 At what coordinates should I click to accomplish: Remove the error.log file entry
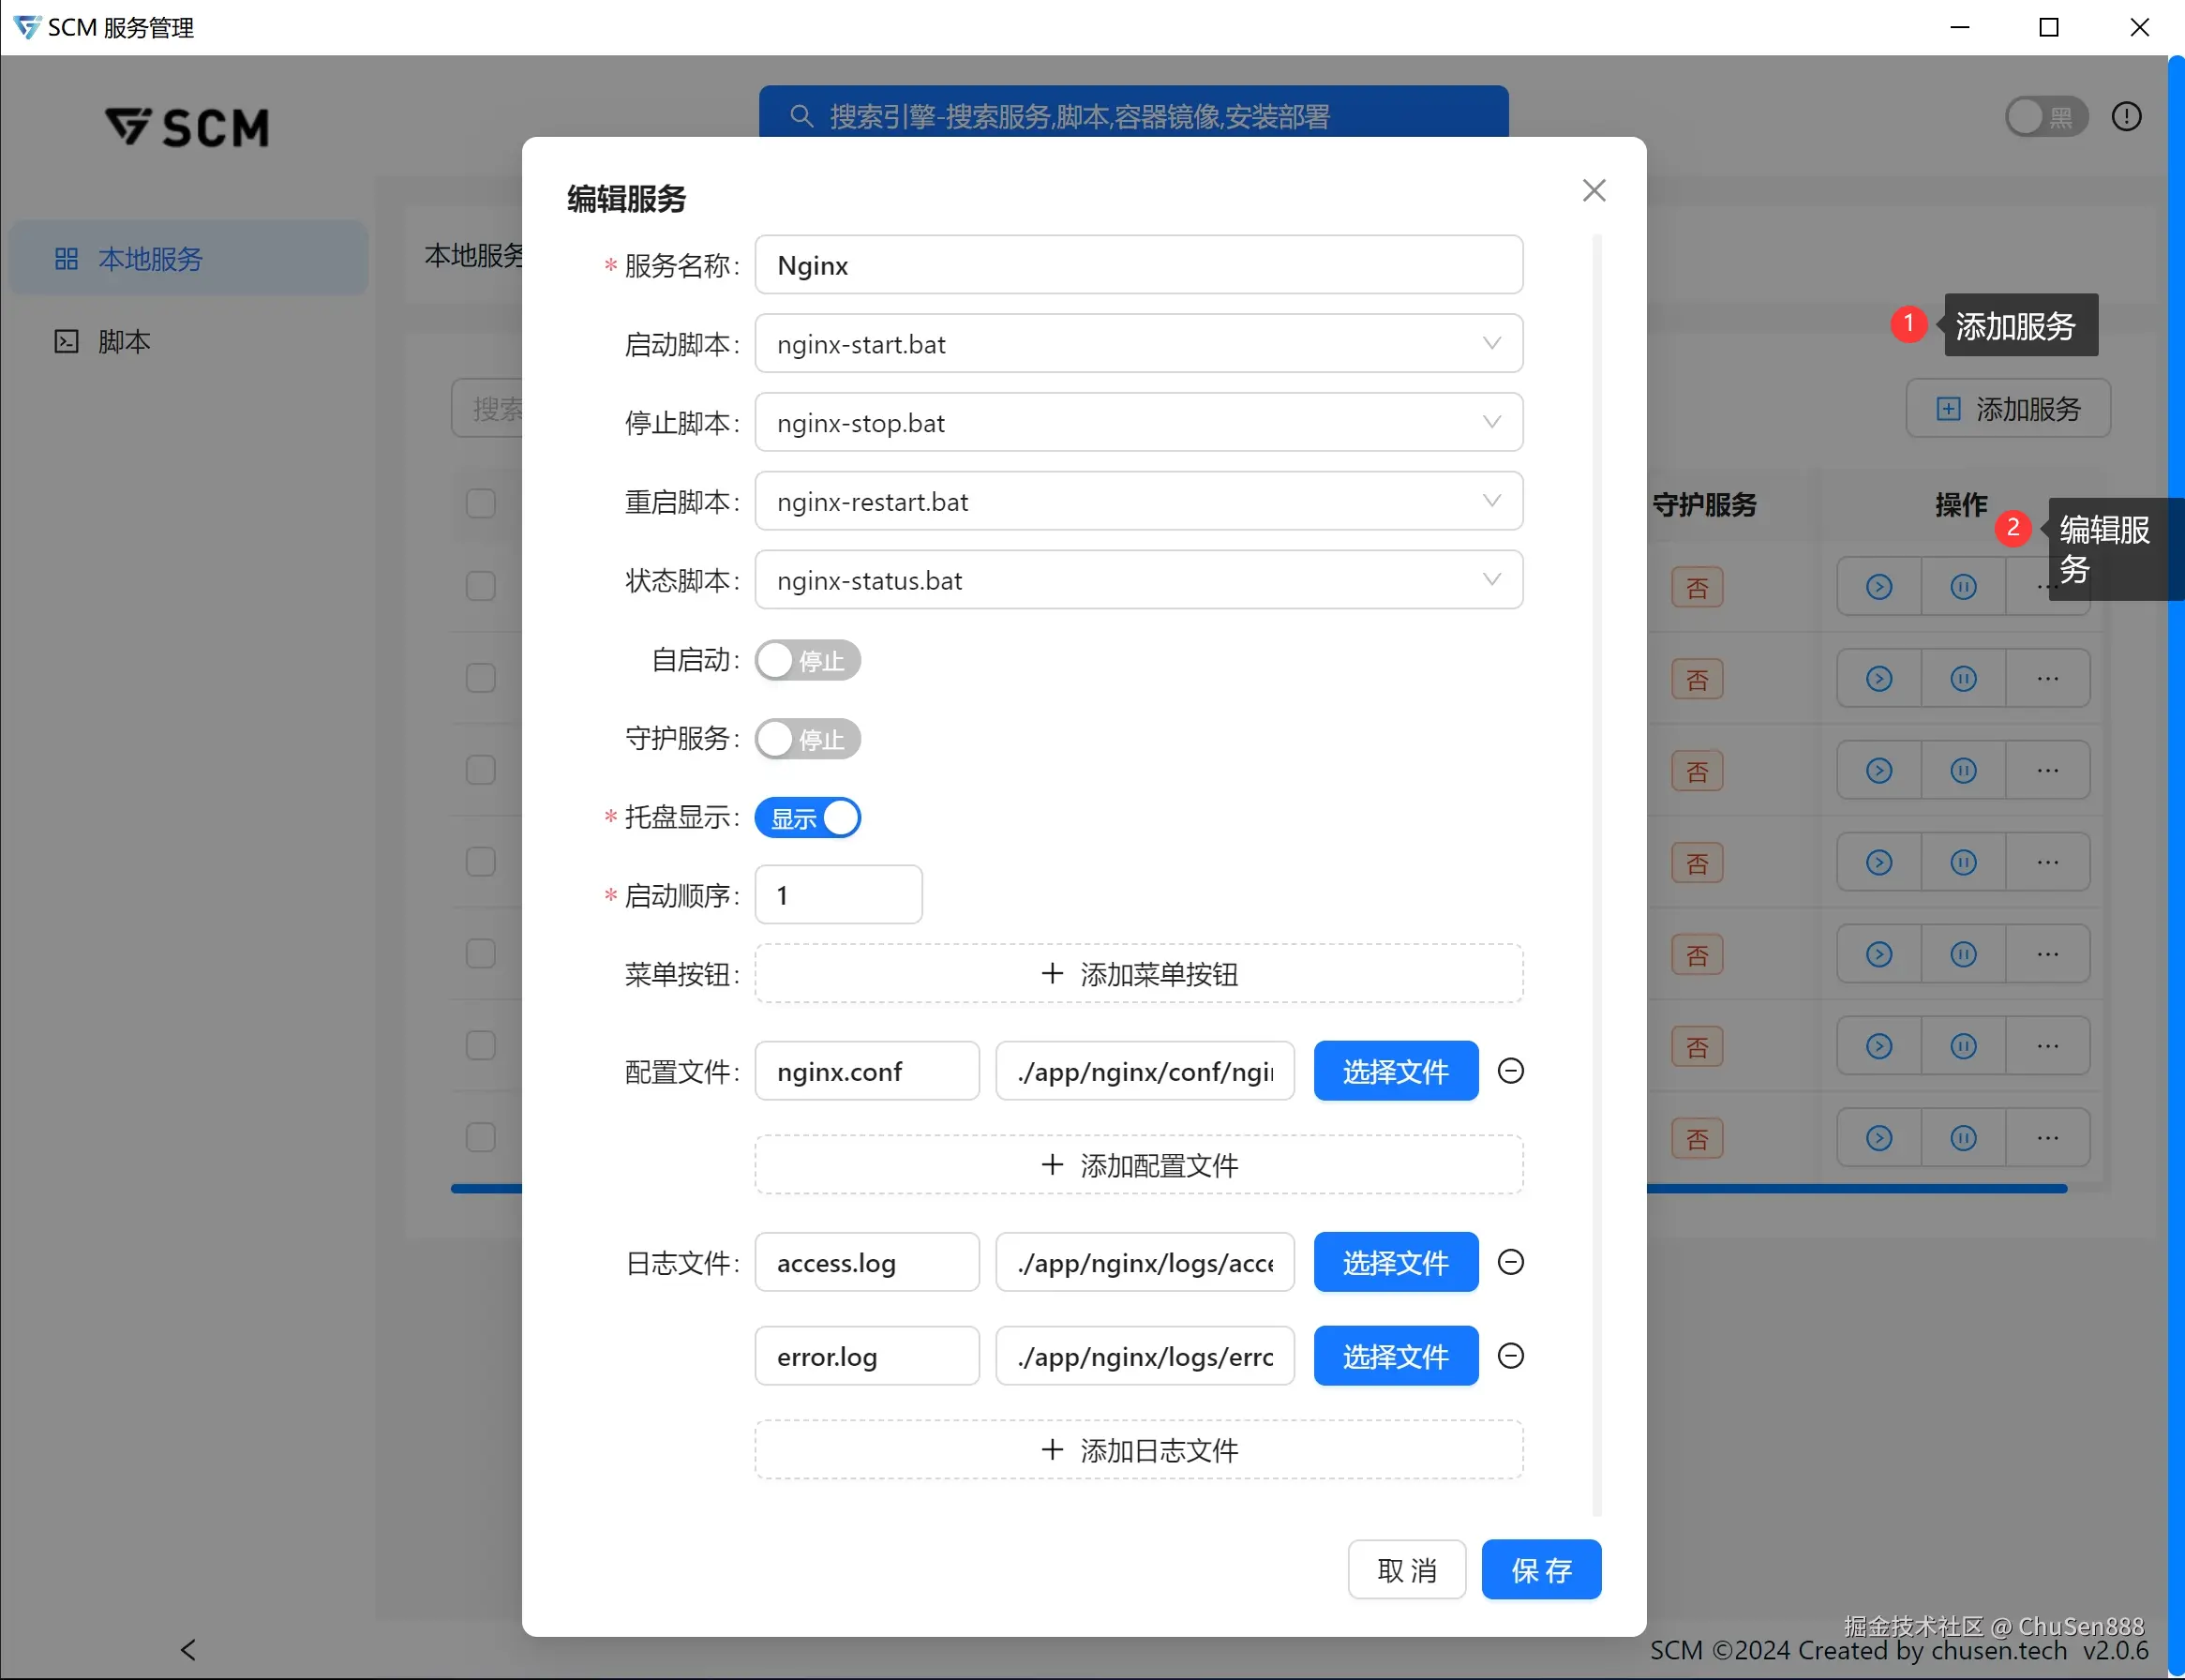[1510, 1356]
